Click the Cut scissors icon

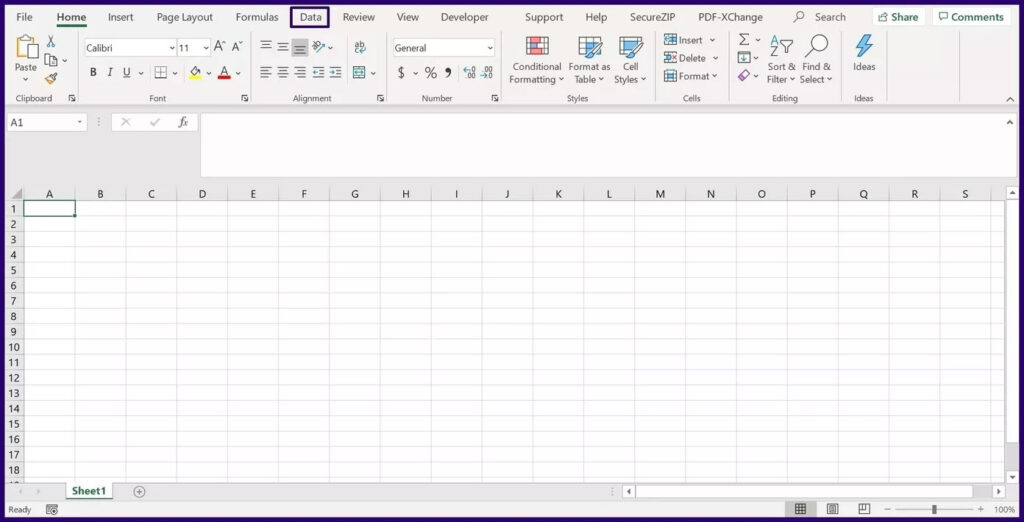pos(51,42)
